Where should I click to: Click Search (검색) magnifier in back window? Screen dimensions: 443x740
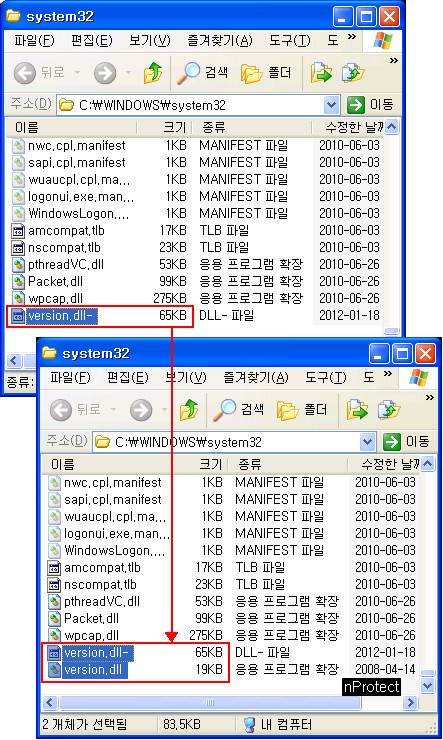tap(188, 73)
